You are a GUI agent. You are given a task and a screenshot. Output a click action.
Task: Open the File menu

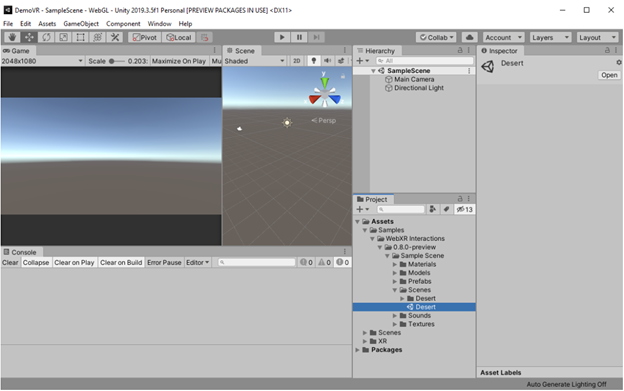tap(8, 24)
